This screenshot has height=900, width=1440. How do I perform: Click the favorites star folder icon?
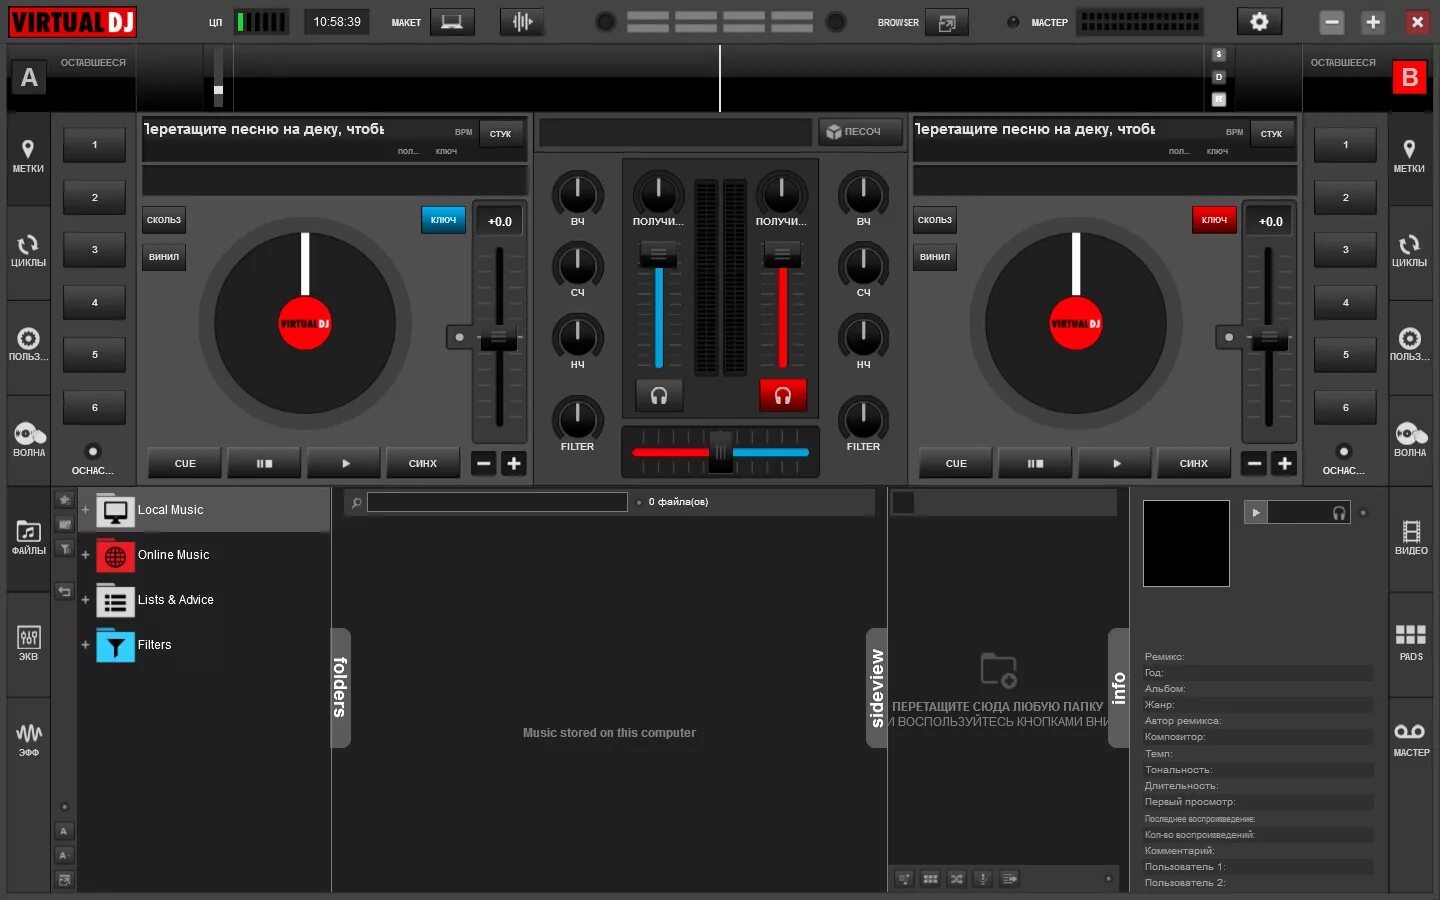click(x=64, y=499)
